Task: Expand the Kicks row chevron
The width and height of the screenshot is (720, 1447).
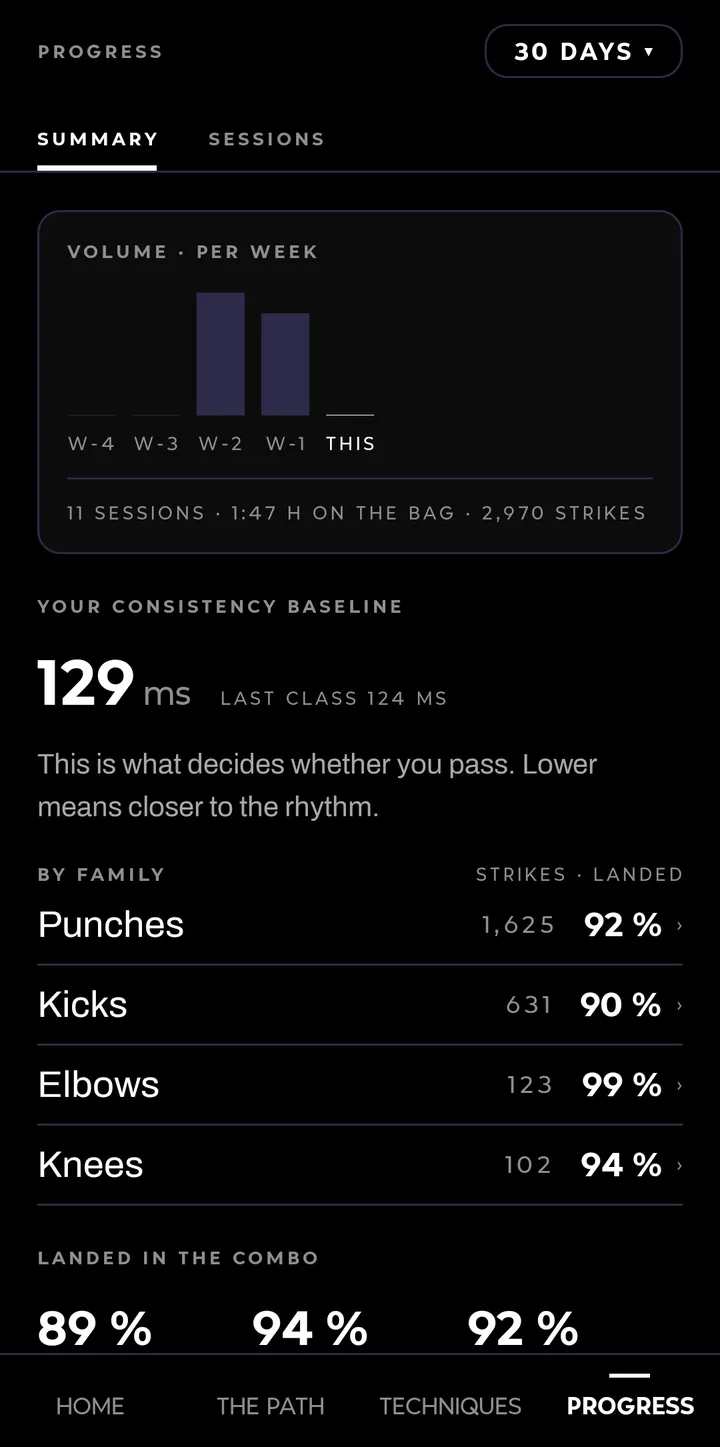Action: point(679,1005)
